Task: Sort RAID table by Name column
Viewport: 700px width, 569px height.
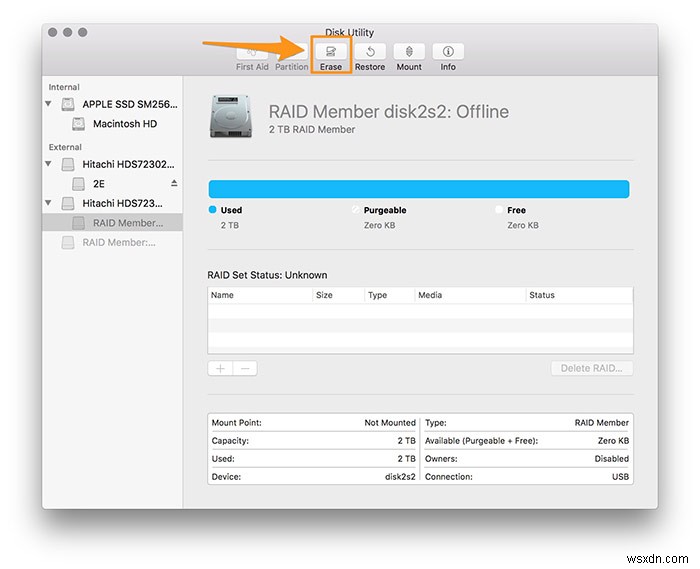Action: pyautogui.click(x=260, y=295)
